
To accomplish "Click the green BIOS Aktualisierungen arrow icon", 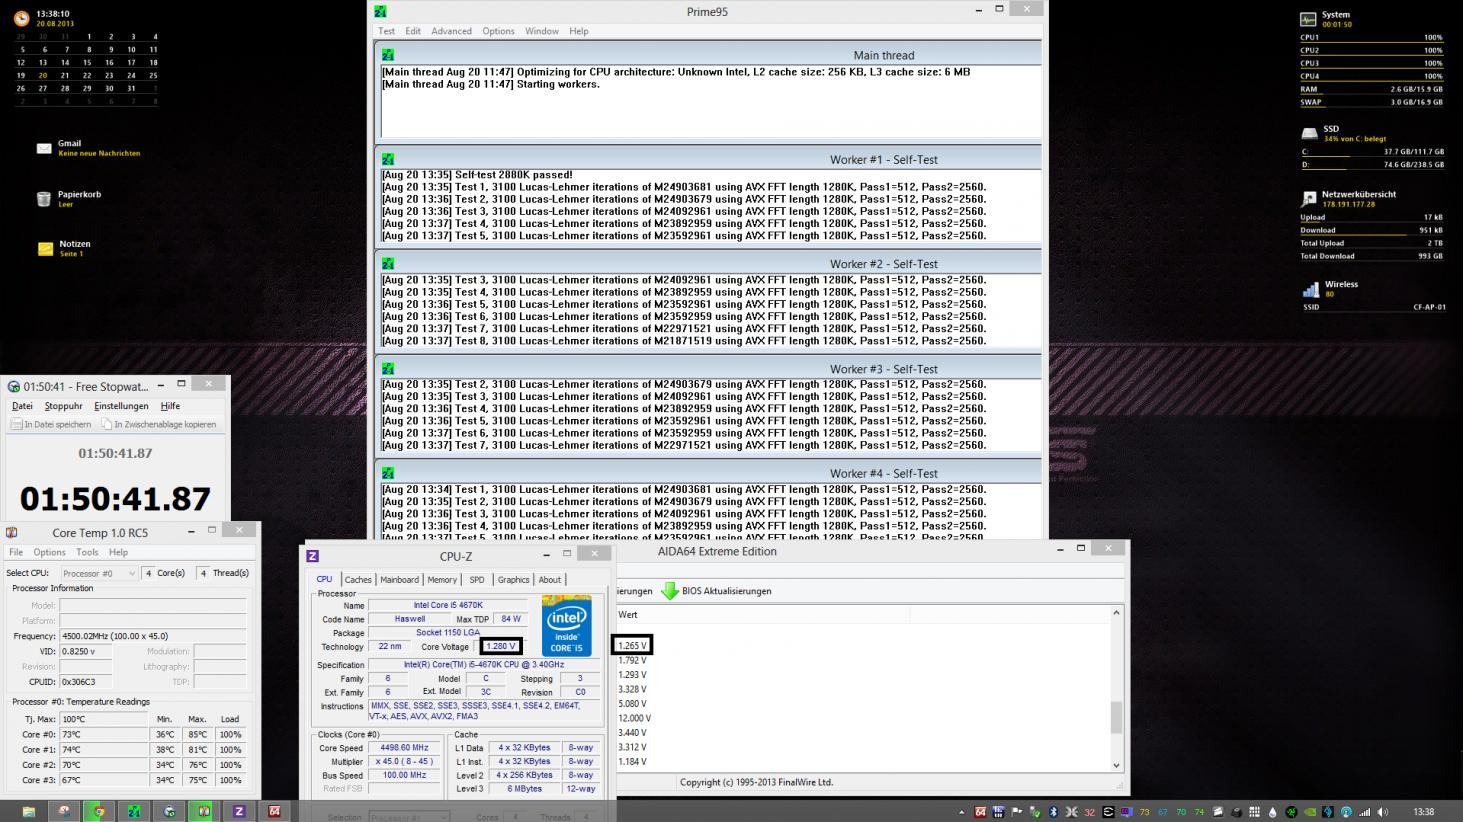I will [x=669, y=591].
